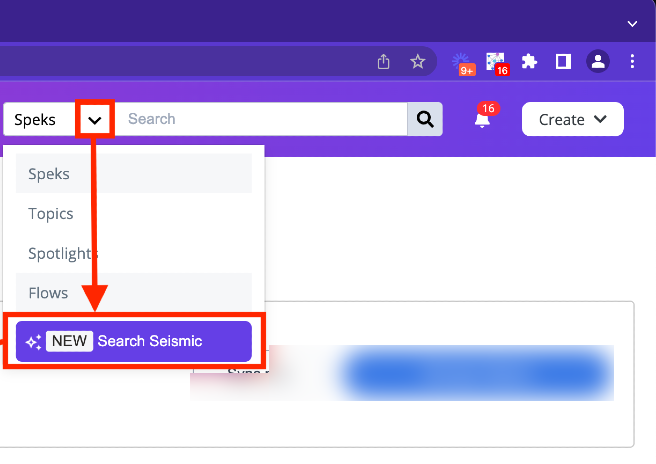This screenshot has height=464, width=656.
Task: Open the Speks search scope dropdown
Action: pyautogui.click(x=95, y=120)
